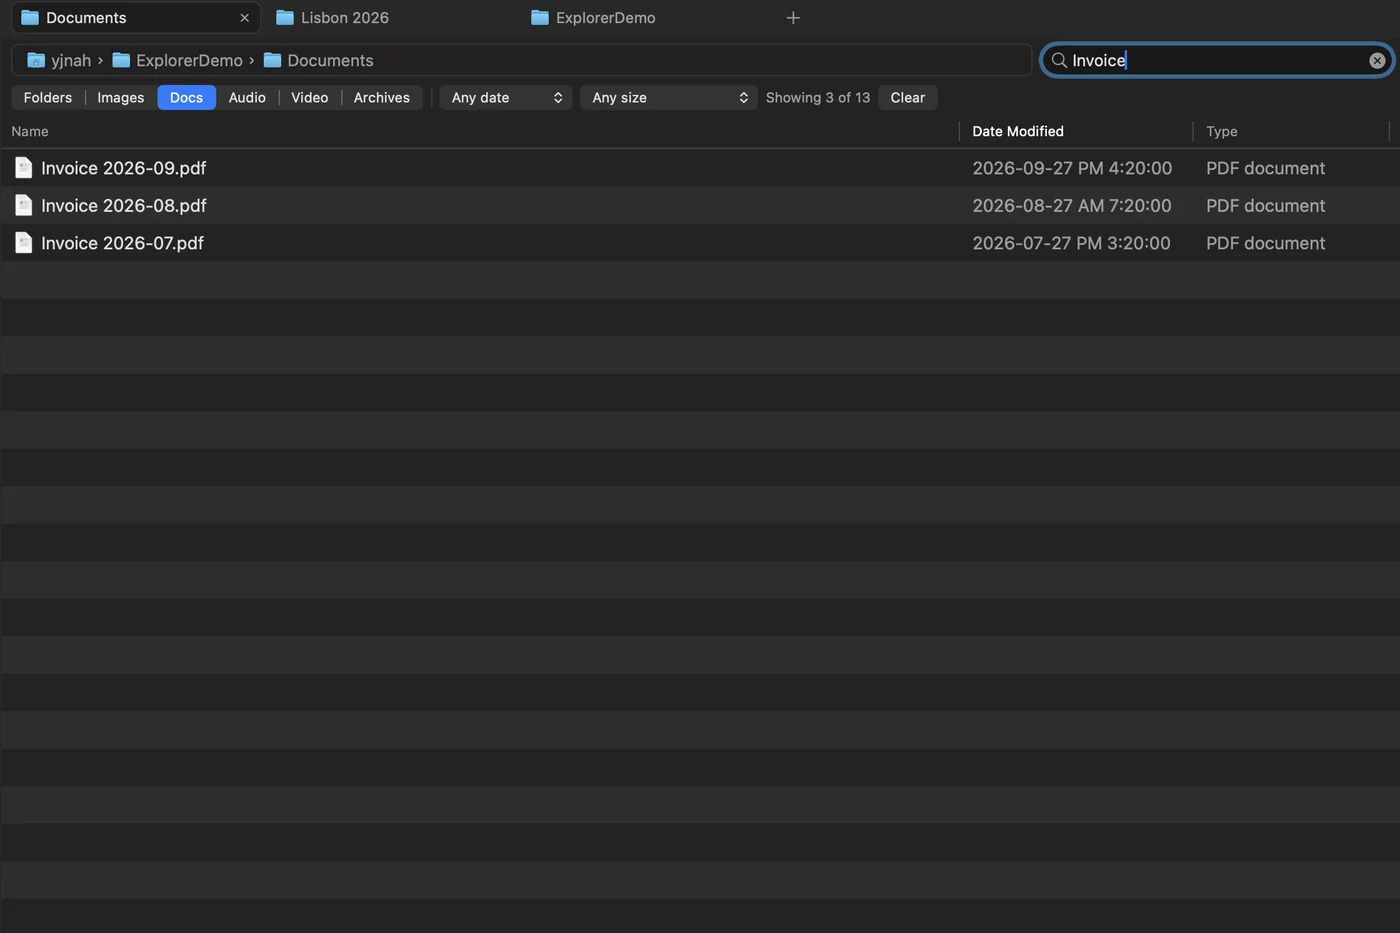Select file name Invoice 2026-09.pdf
The image size is (1400, 933).
pyautogui.click(x=124, y=168)
